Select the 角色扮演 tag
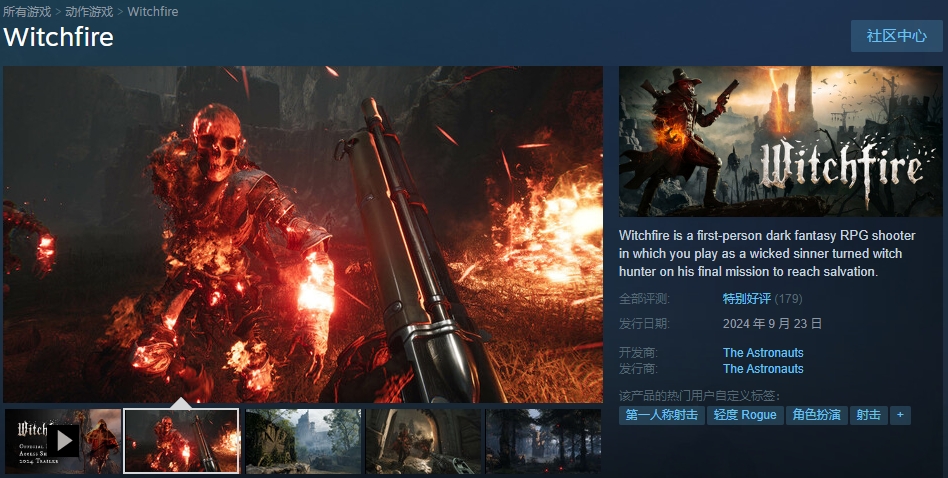 pos(816,415)
